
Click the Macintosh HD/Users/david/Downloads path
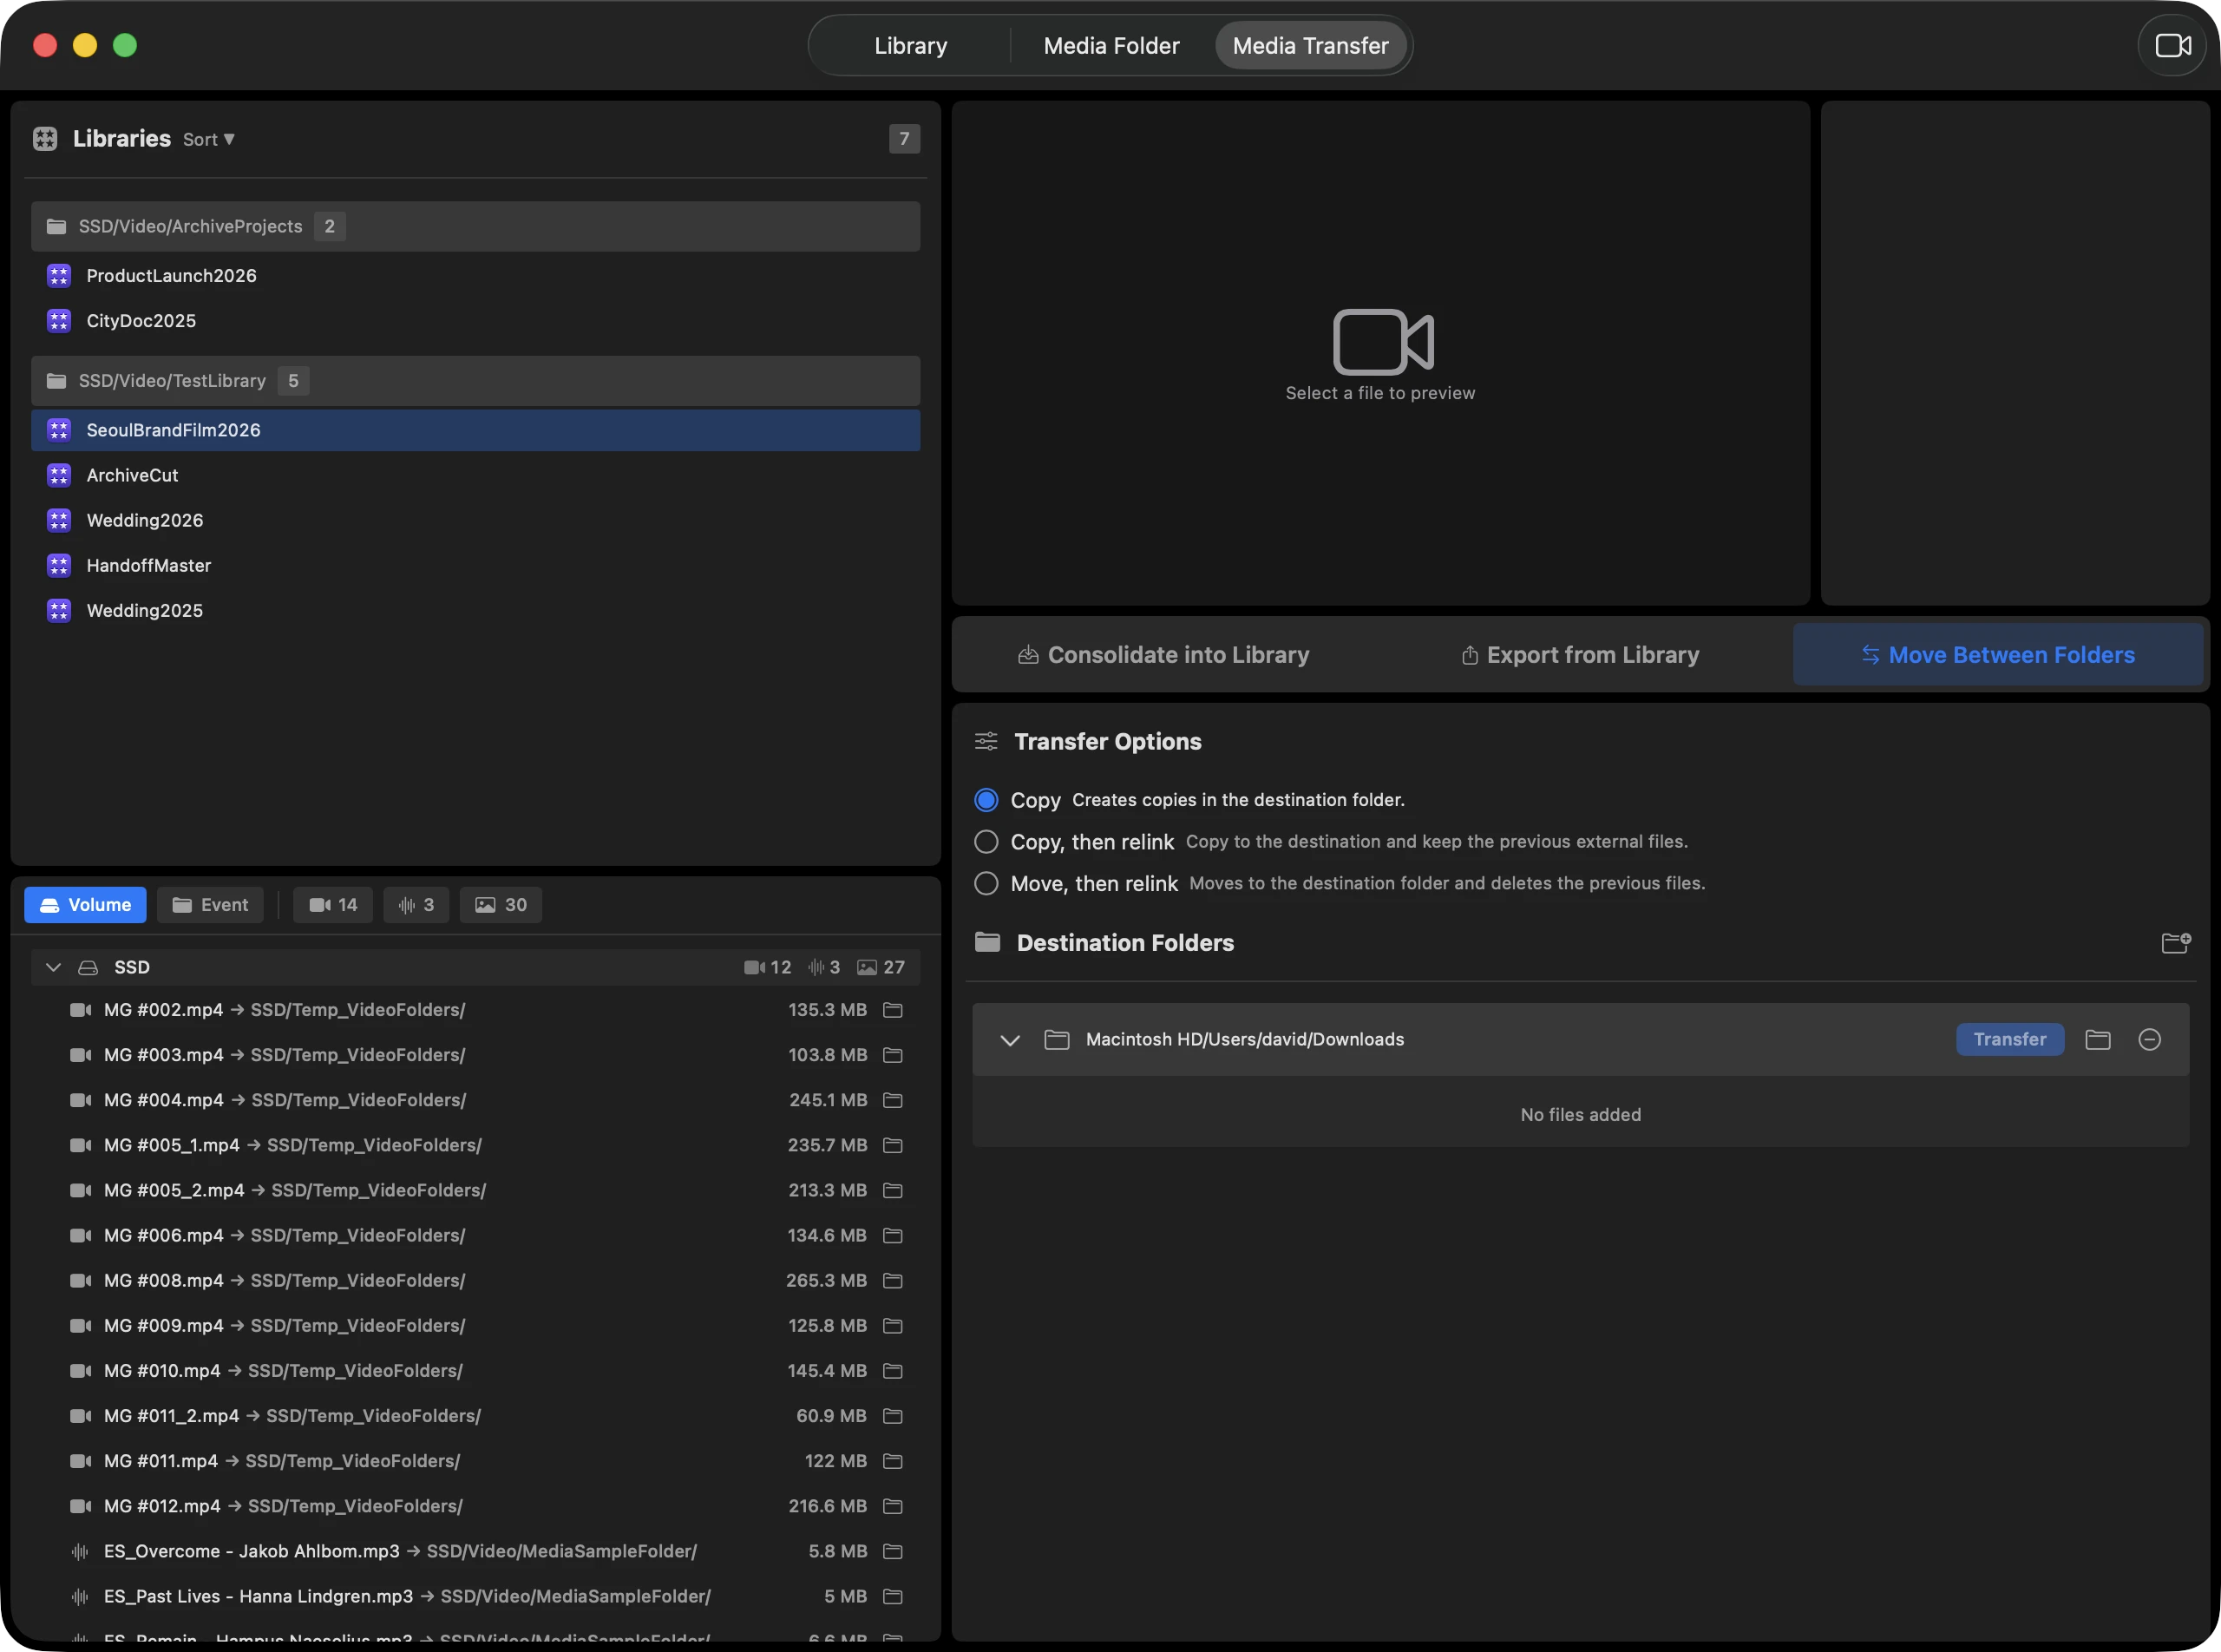[x=1245, y=1040]
